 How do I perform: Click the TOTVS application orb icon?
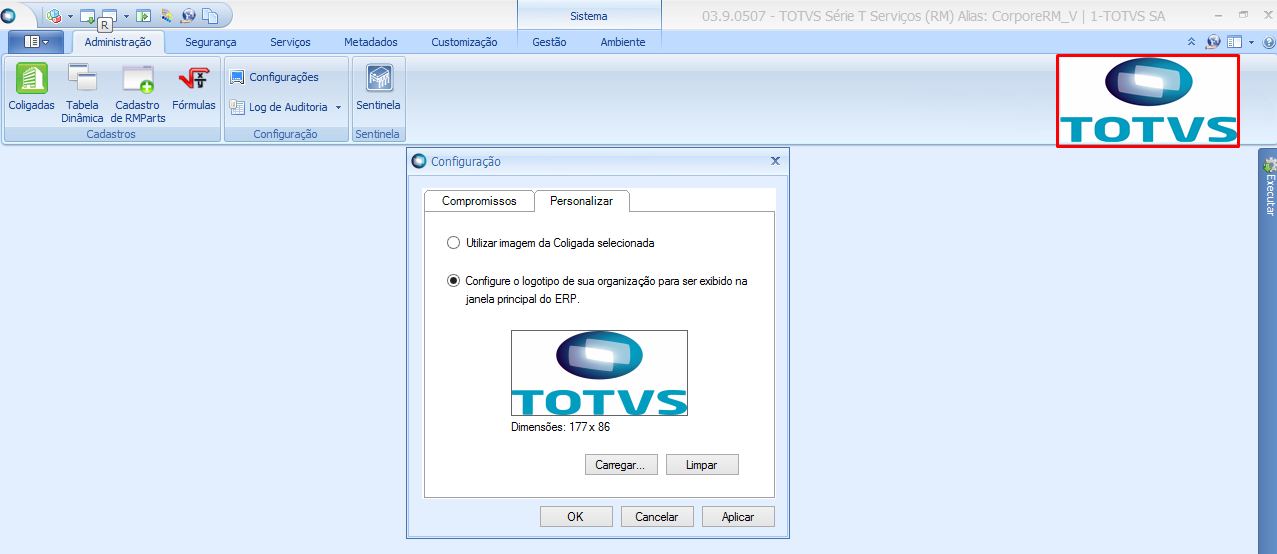[9, 15]
